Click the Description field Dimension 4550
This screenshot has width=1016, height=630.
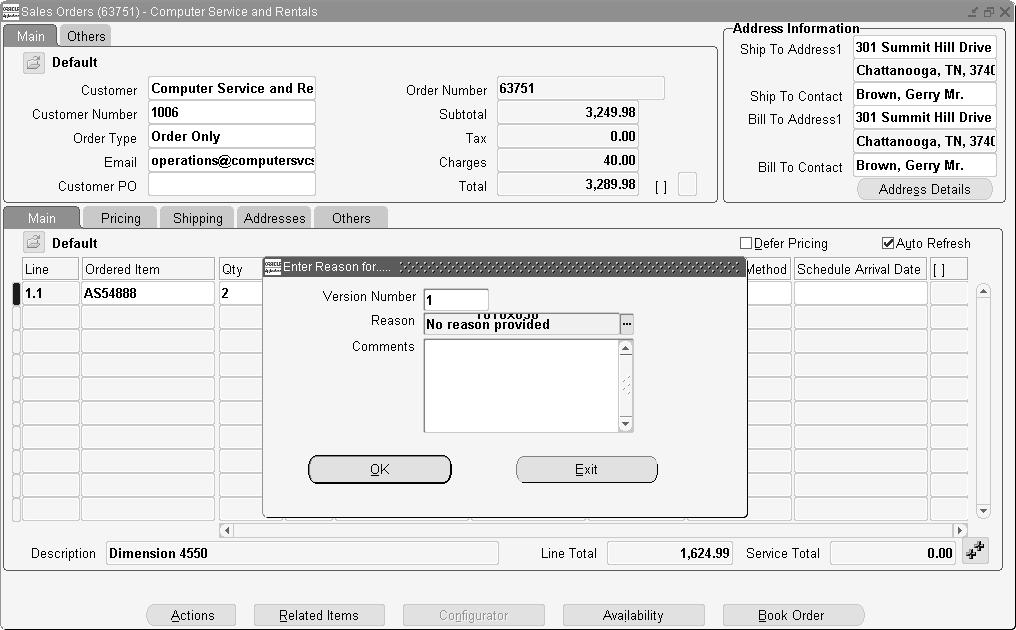click(302, 553)
